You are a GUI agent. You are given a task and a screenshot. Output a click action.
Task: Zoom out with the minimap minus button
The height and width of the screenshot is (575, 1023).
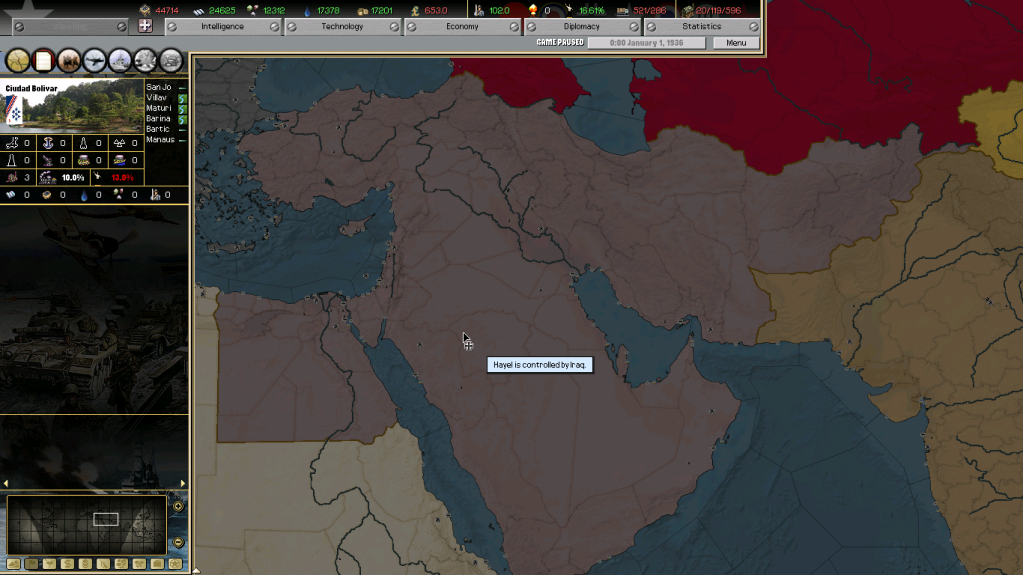(x=178, y=542)
